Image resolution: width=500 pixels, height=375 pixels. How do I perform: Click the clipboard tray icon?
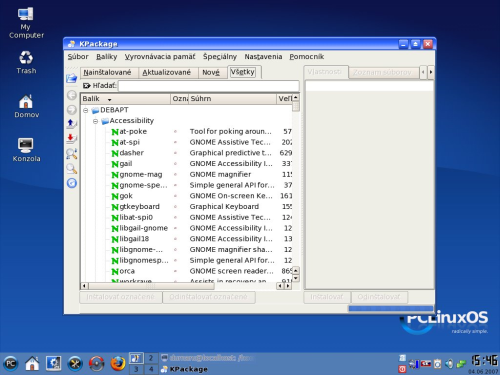point(438,364)
